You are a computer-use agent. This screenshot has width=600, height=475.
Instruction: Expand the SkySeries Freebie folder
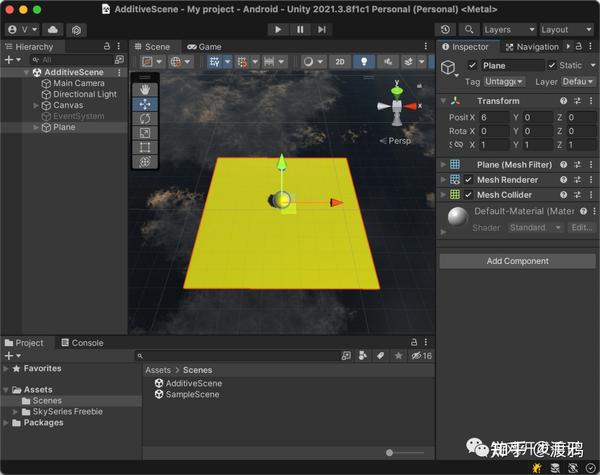(15, 411)
